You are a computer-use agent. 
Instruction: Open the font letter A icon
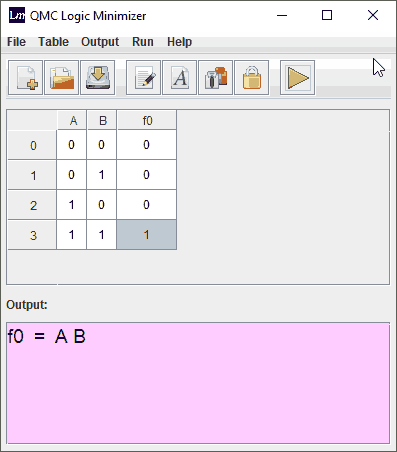click(x=179, y=78)
